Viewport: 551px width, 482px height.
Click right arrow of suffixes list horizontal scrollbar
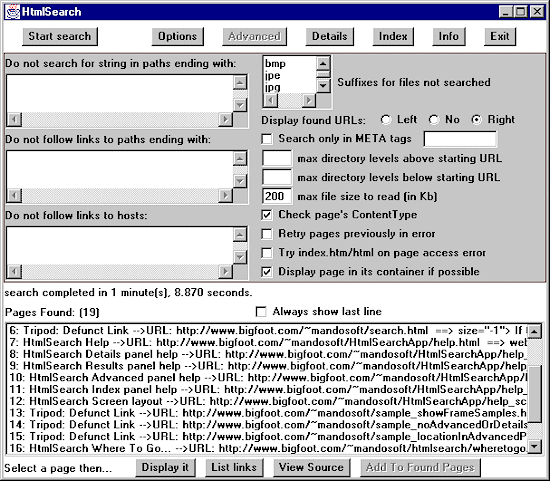[309, 100]
